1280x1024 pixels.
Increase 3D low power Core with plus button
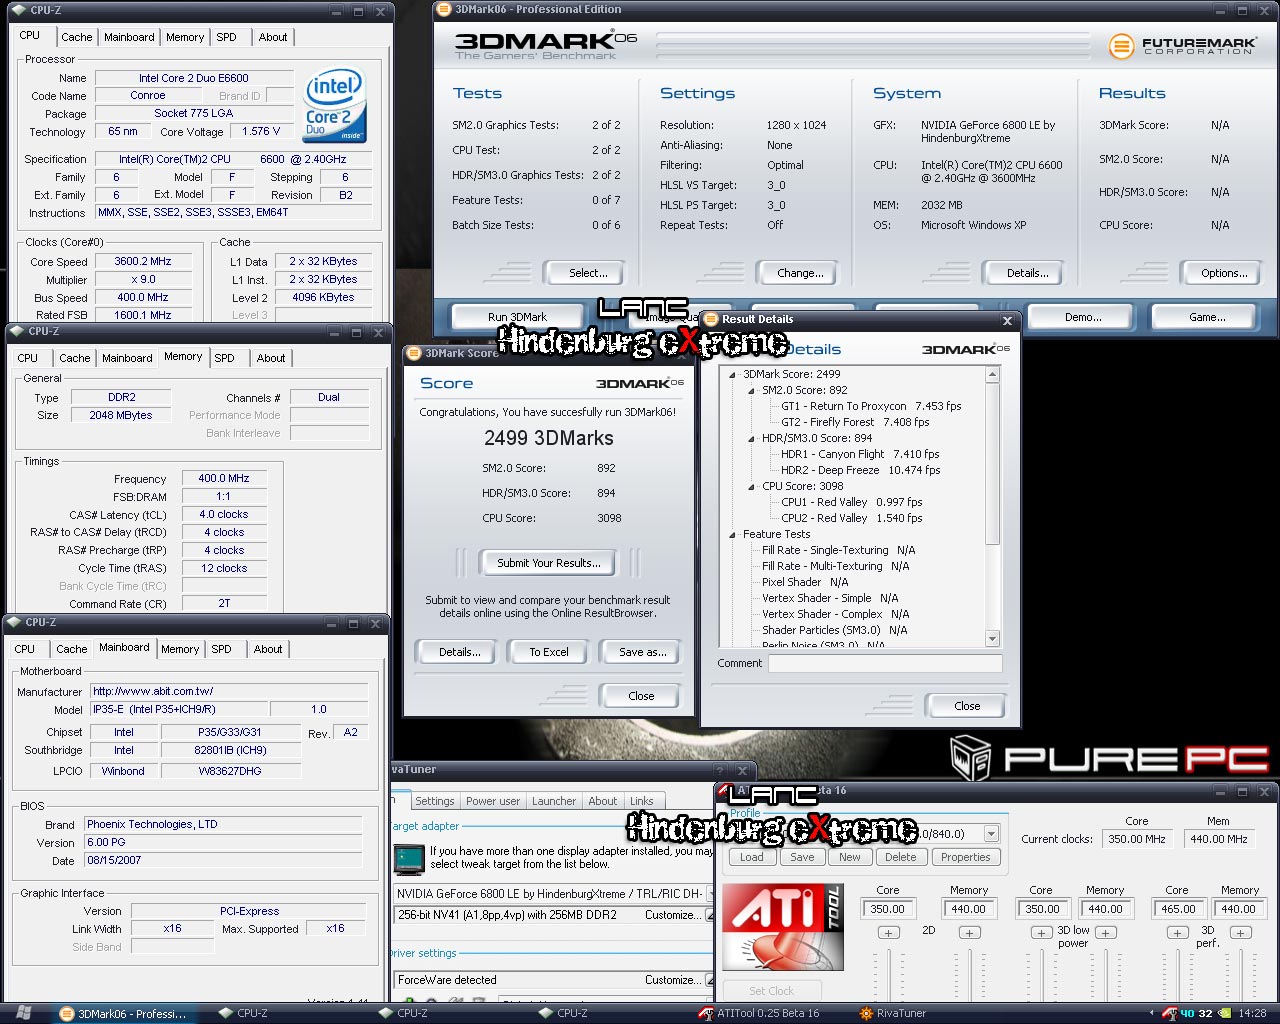pyautogui.click(x=1041, y=932)
